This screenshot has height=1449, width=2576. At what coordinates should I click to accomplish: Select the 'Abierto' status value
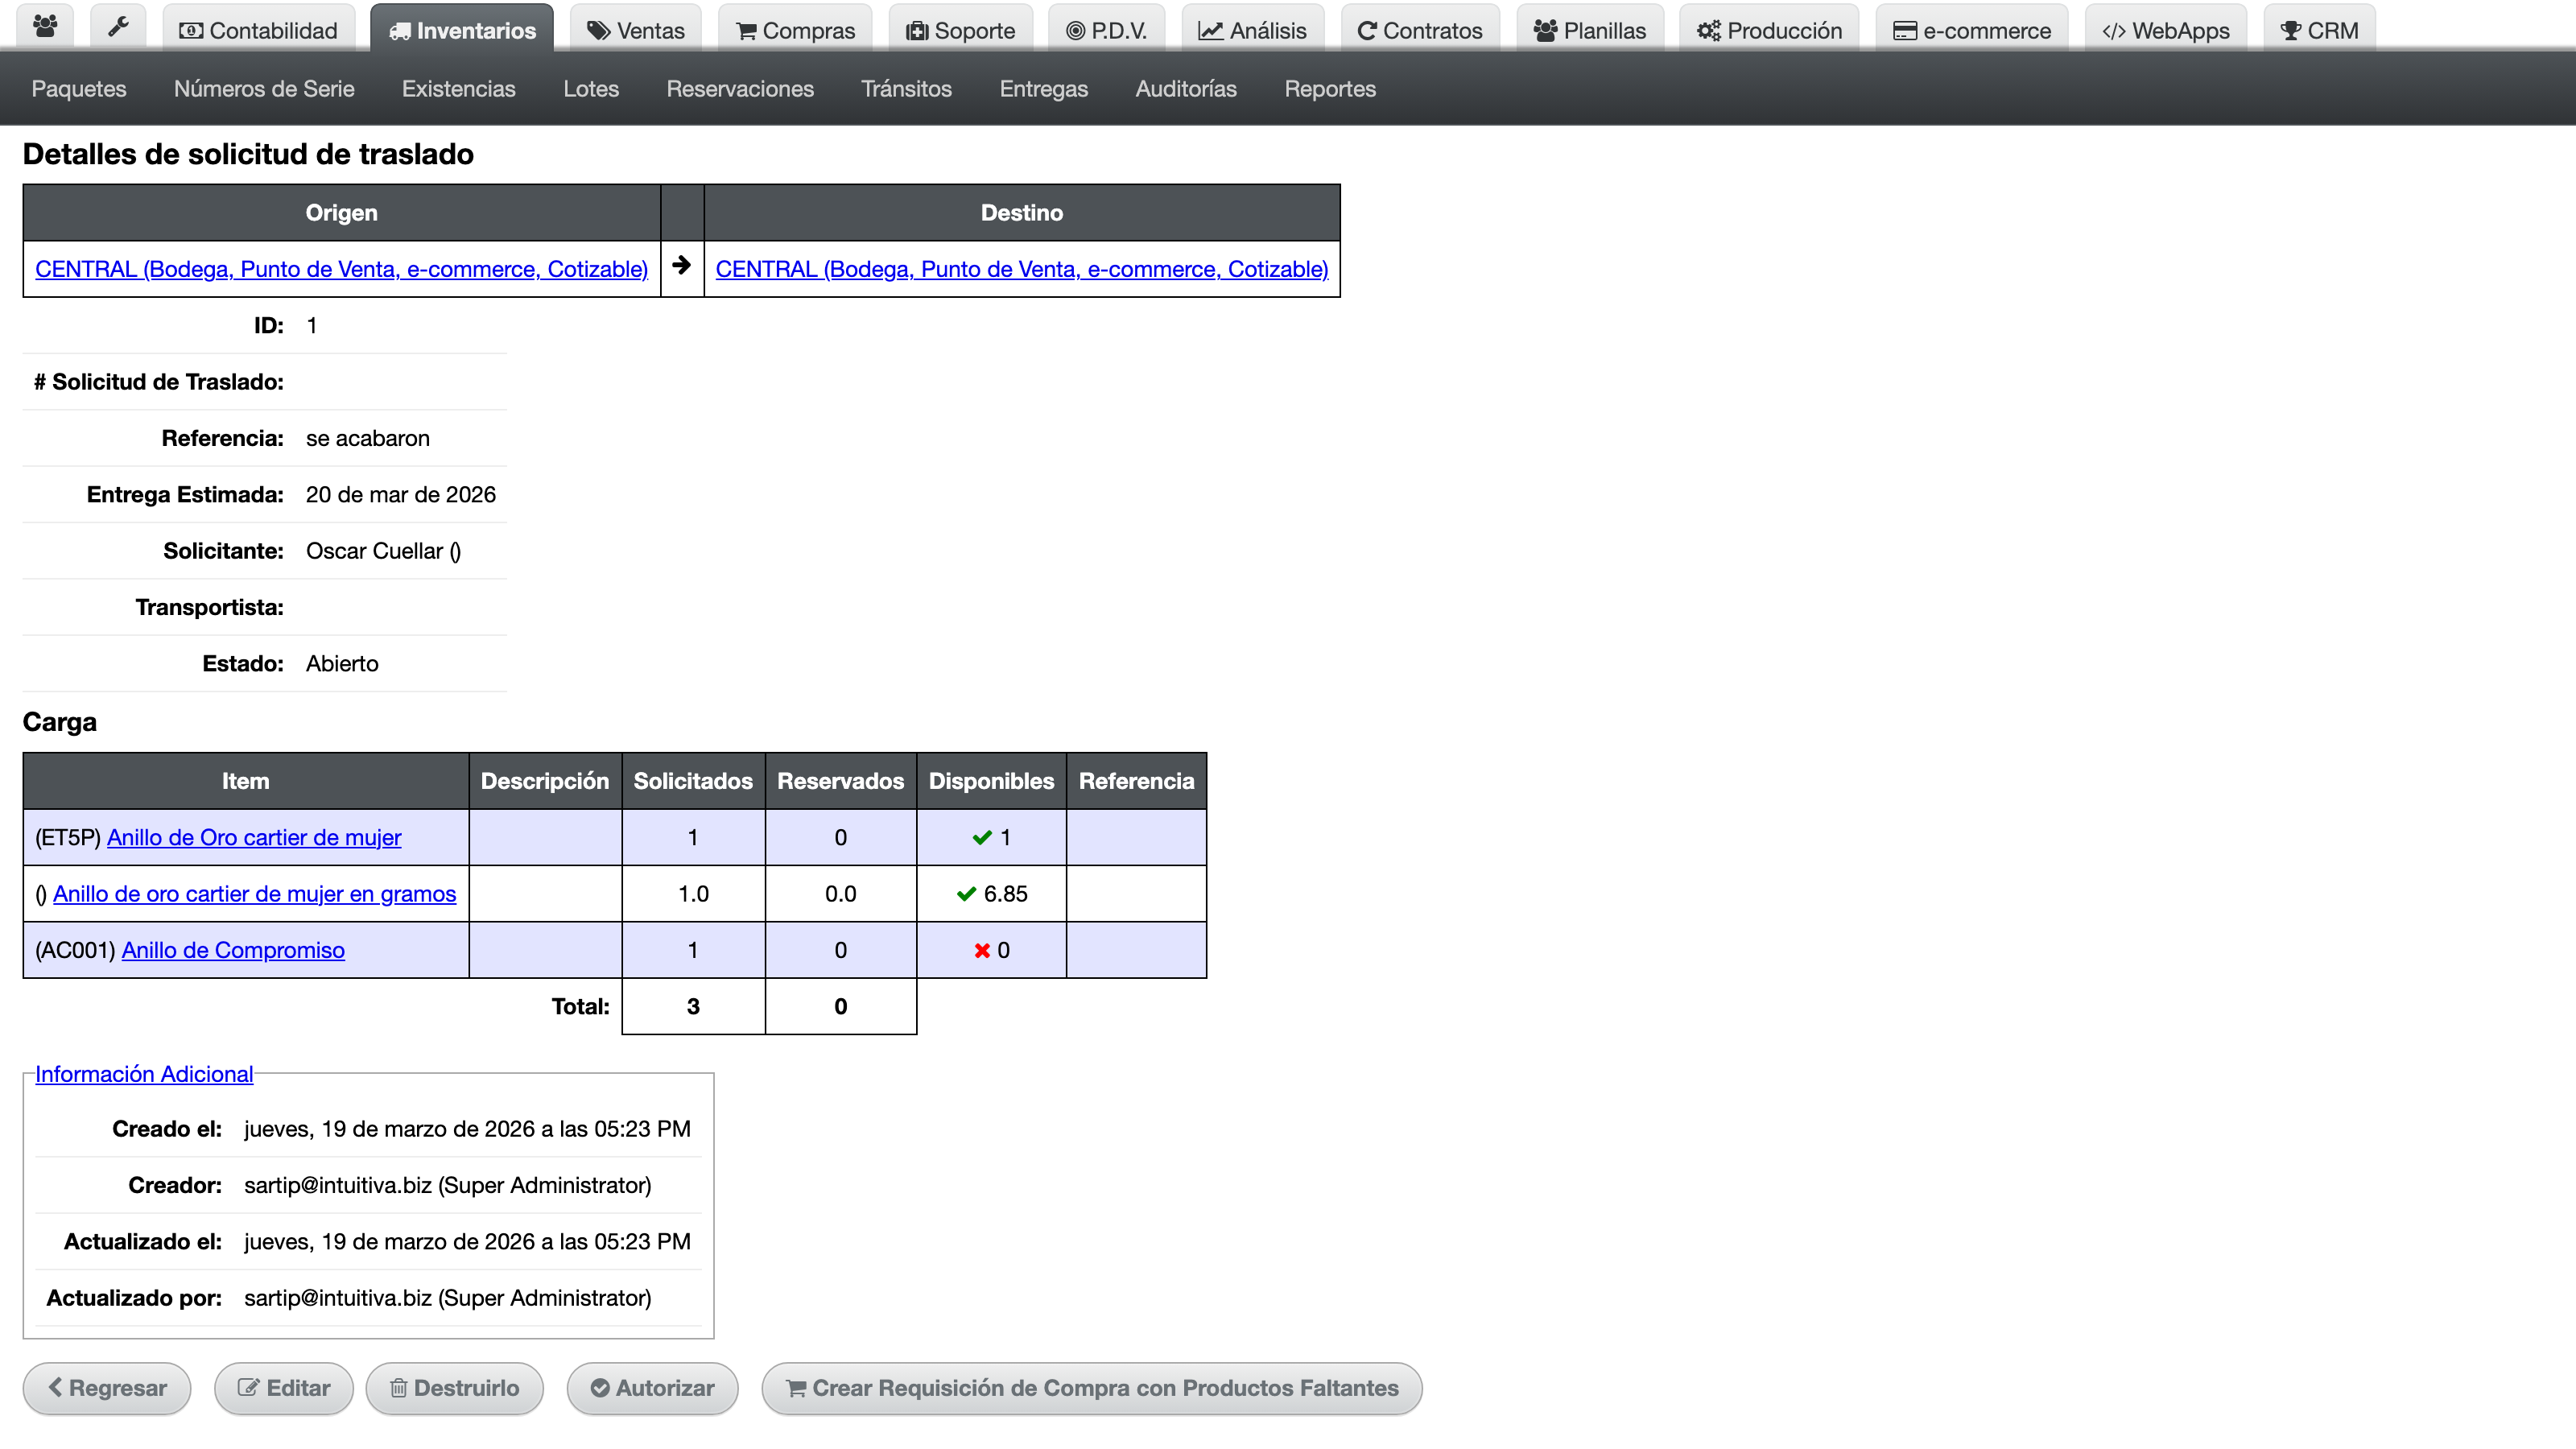point(342,664)
